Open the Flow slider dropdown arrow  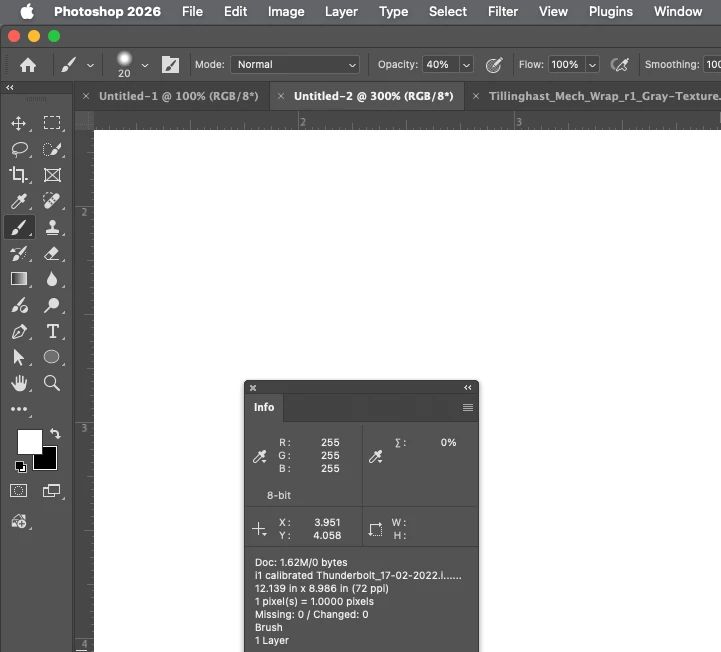[592, 65]
